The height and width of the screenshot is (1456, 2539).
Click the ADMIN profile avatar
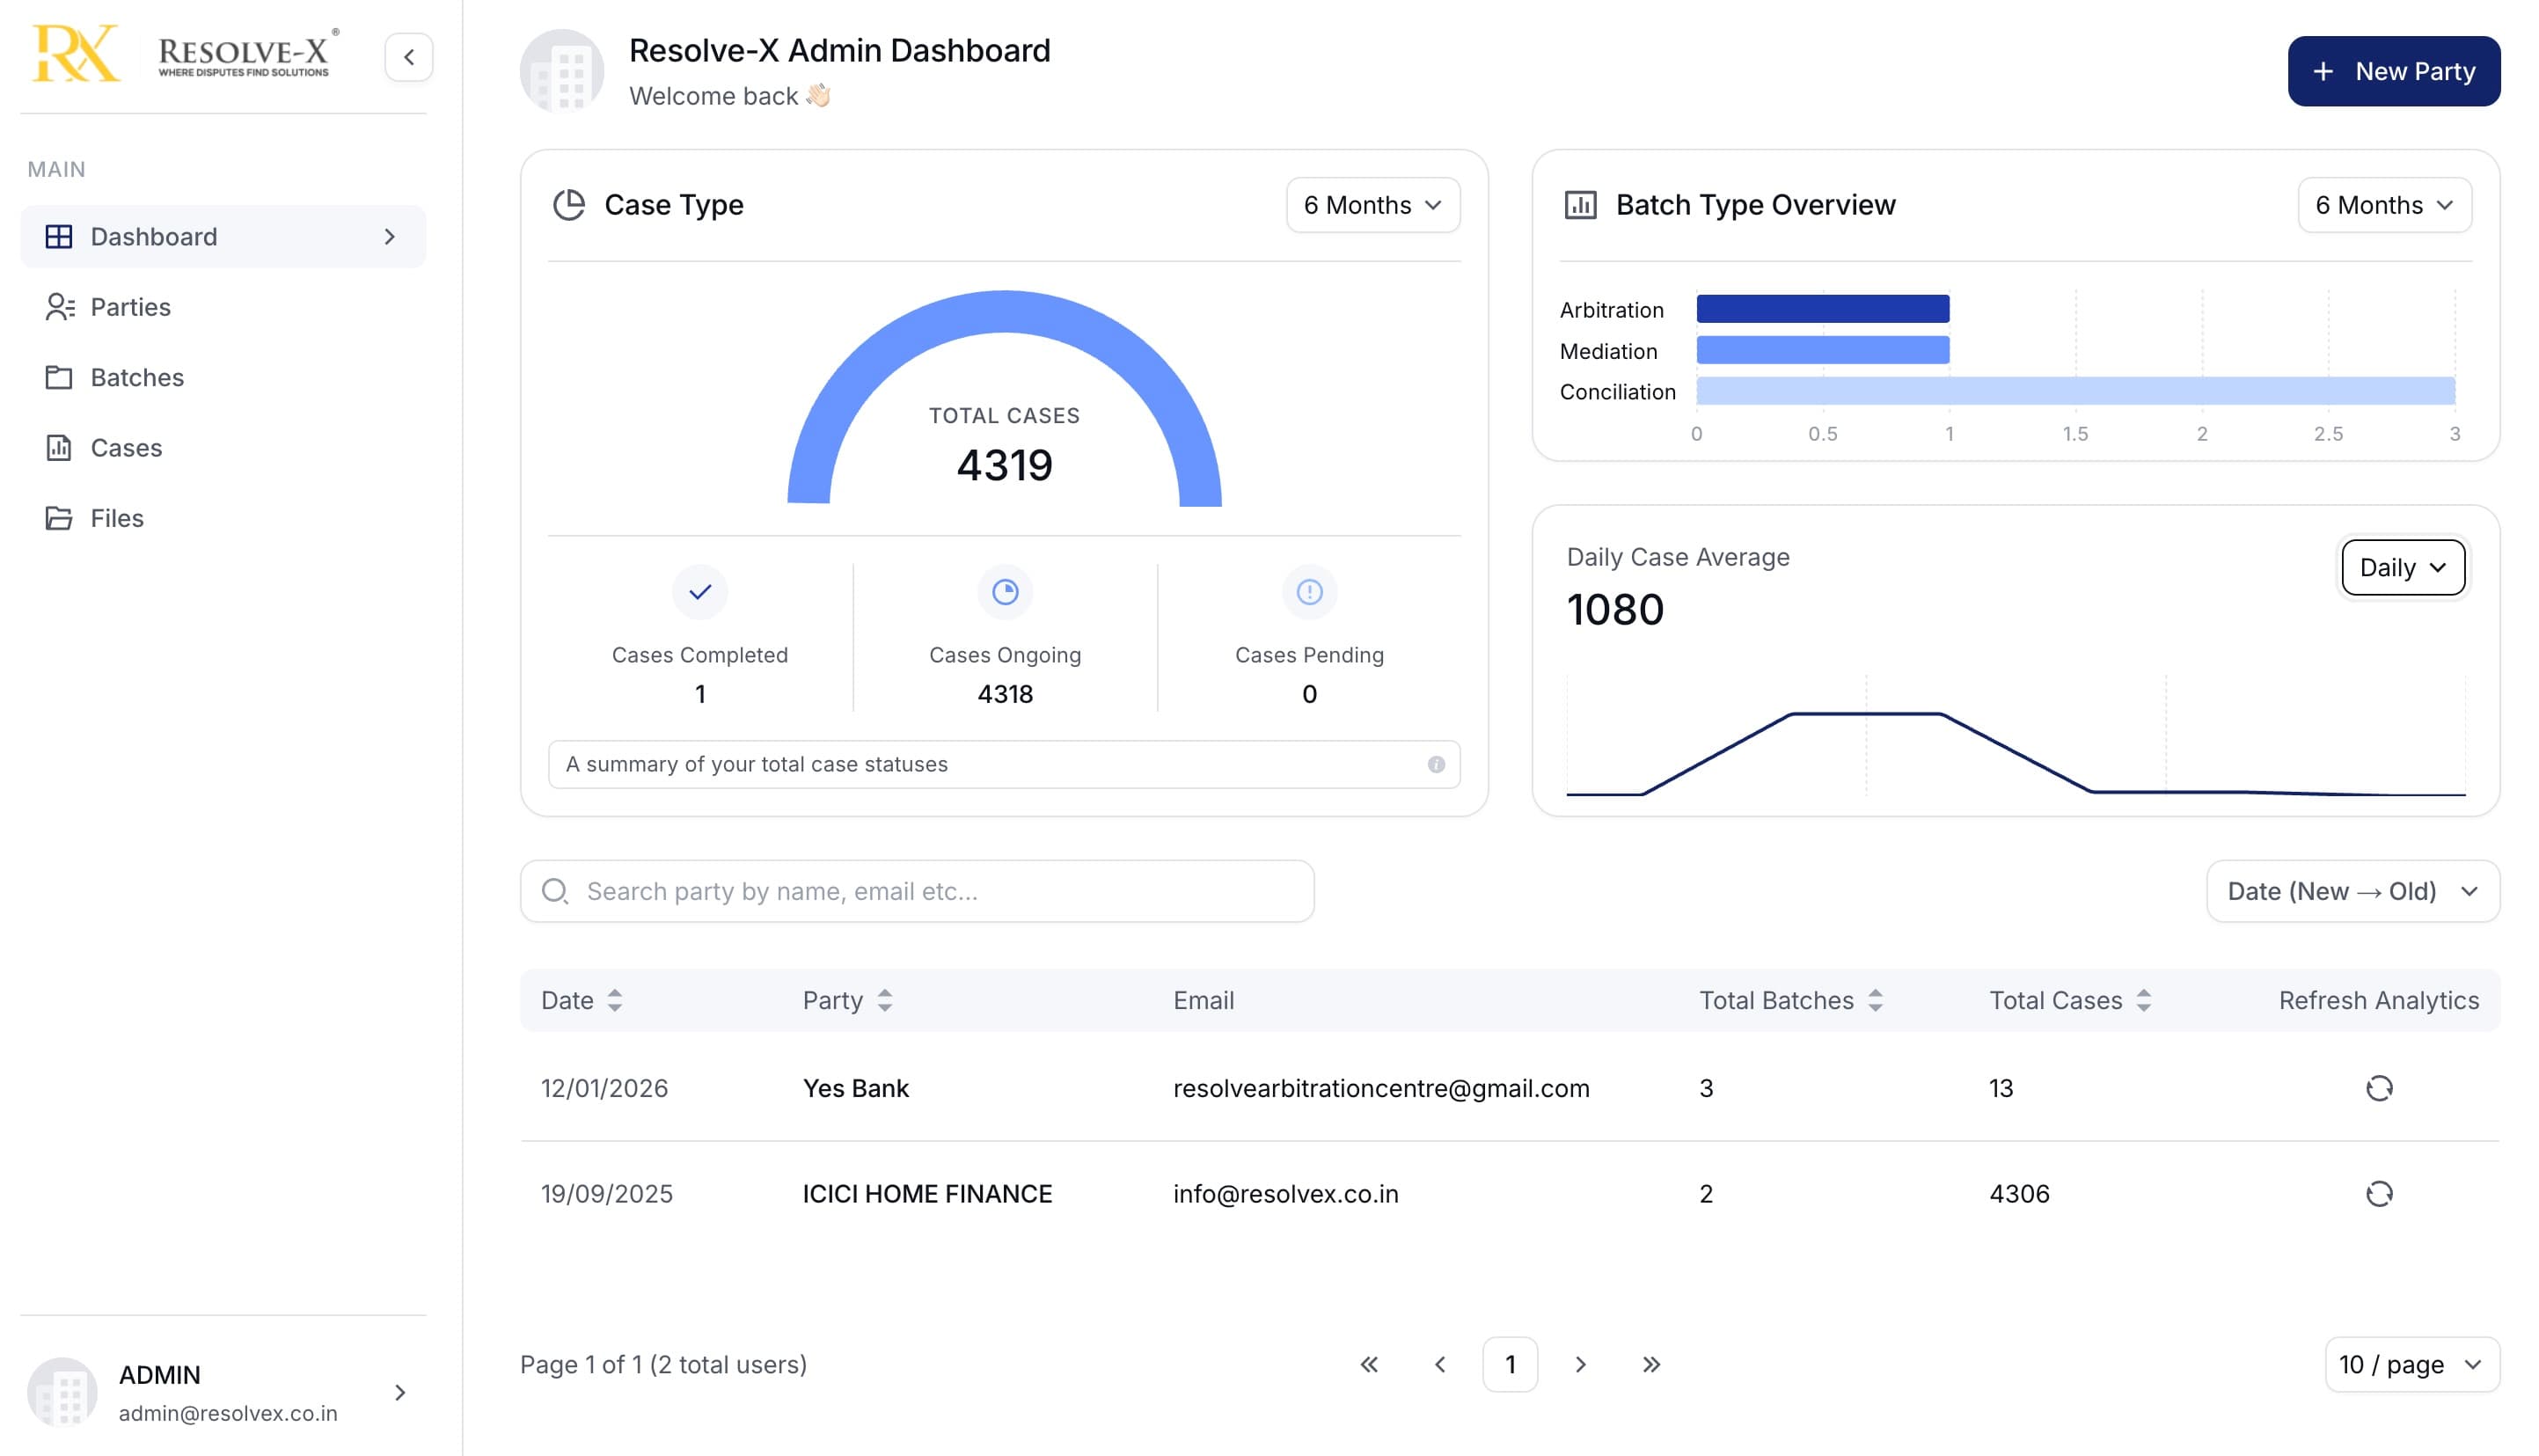pos(62,1393)
